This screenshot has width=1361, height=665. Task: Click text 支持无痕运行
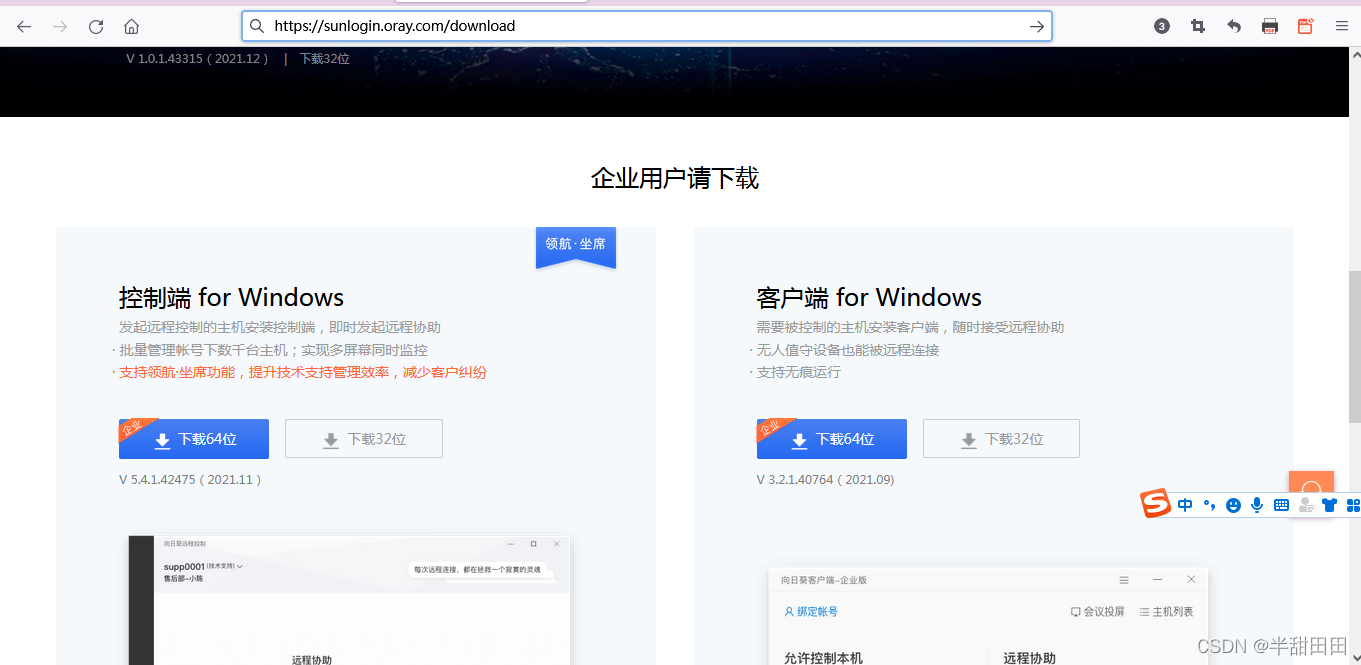click(x=799, y=372)
